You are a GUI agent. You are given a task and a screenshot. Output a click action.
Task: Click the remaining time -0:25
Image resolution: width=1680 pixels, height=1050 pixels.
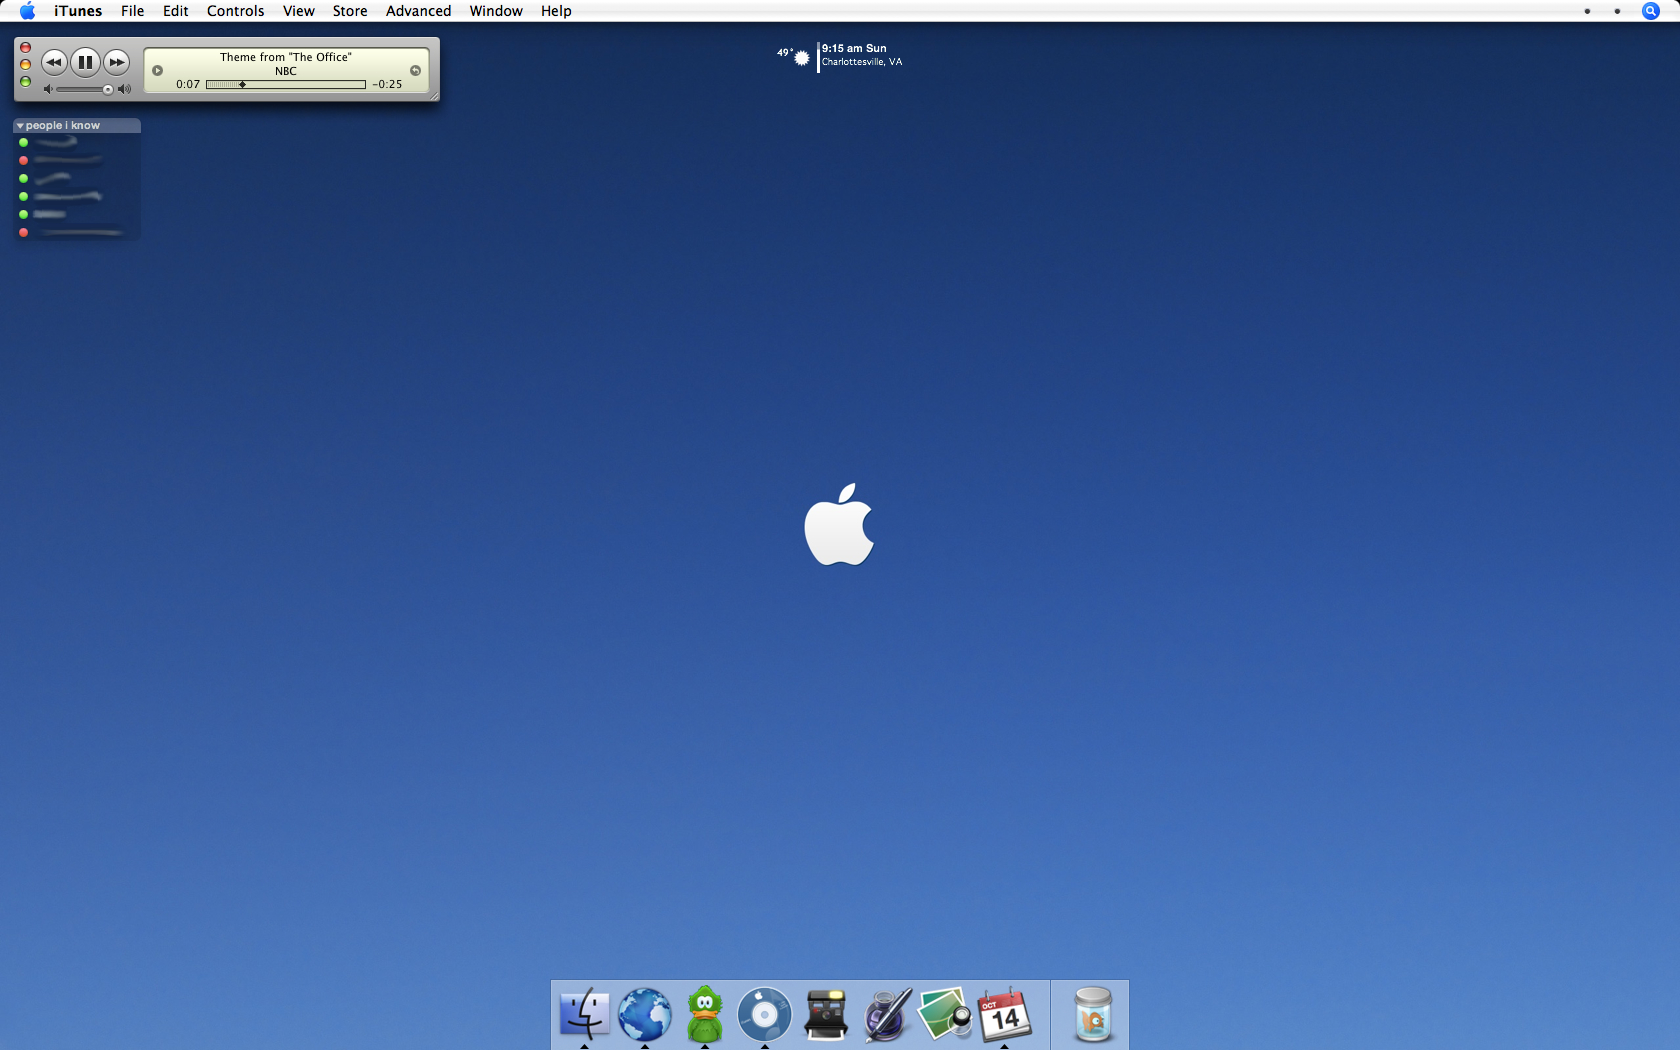[387, 84]
